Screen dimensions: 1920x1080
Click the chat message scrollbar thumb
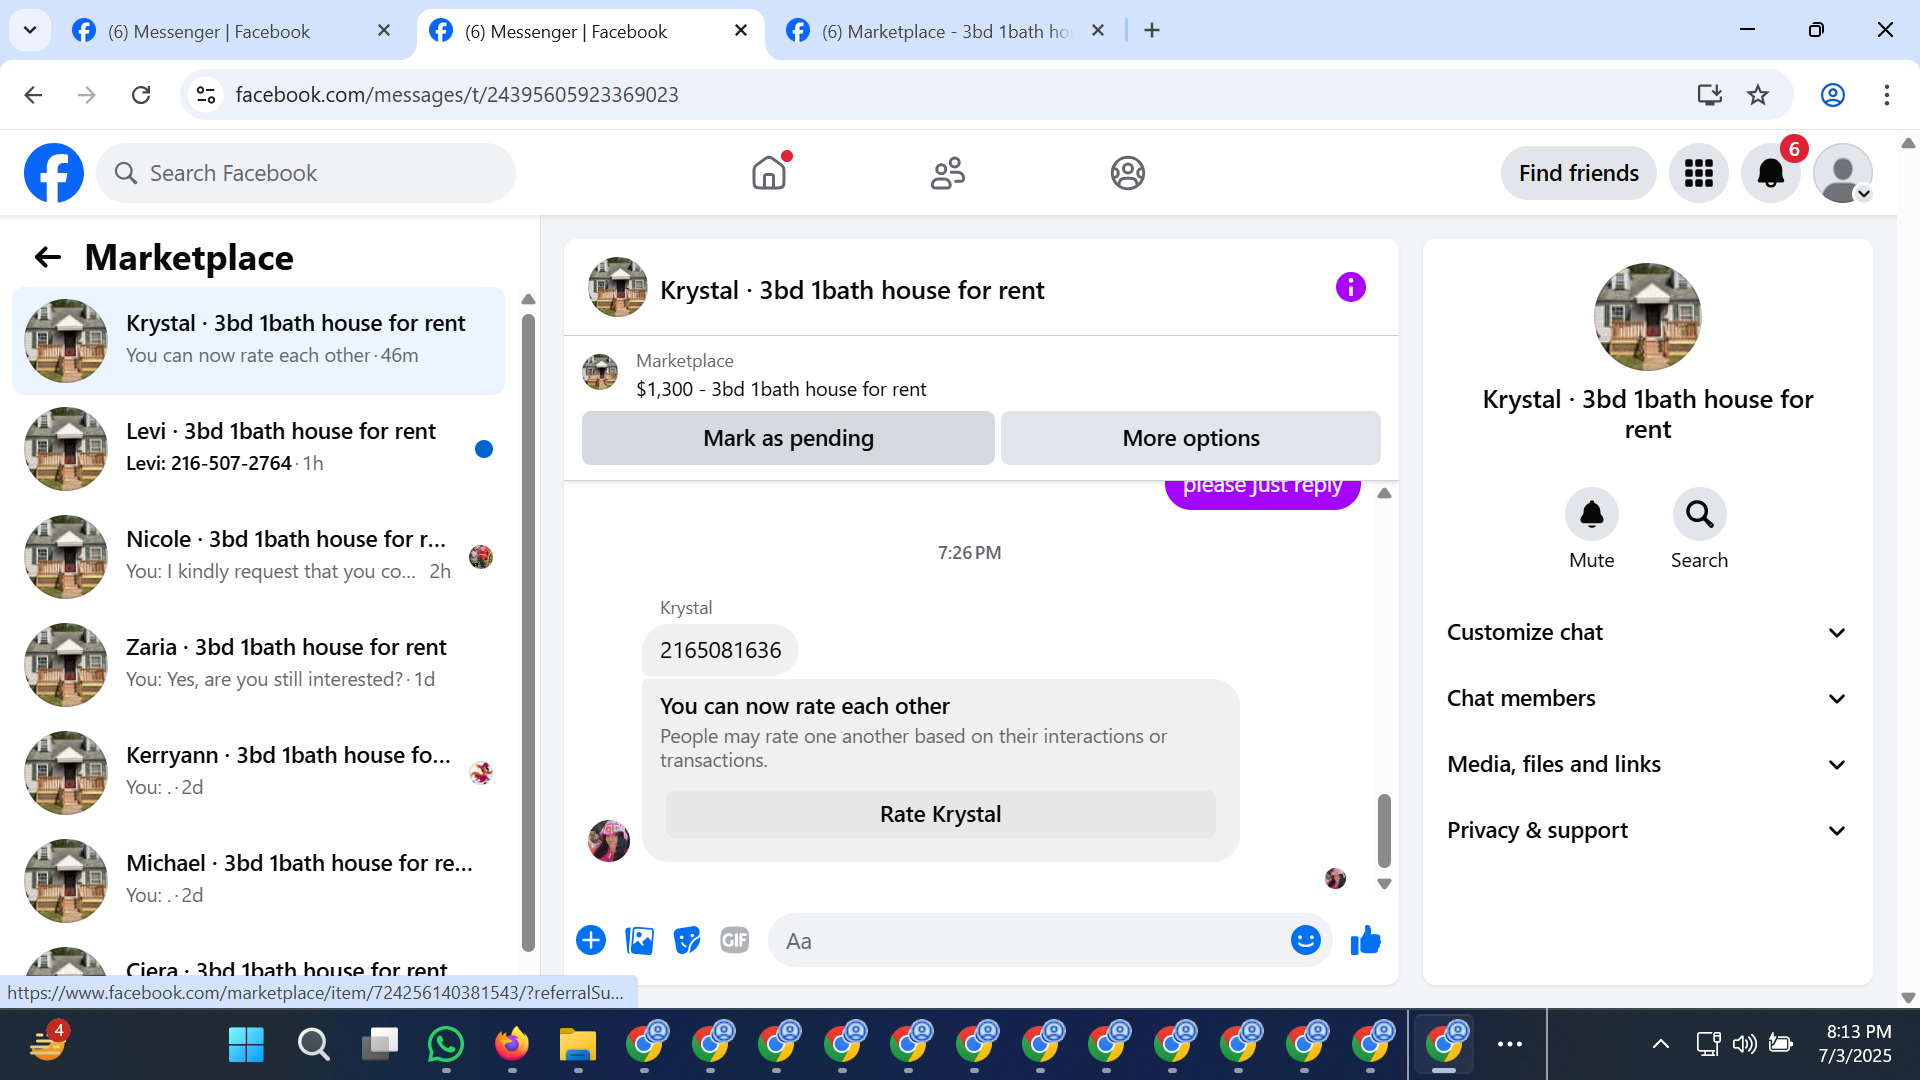(1384, 830)
